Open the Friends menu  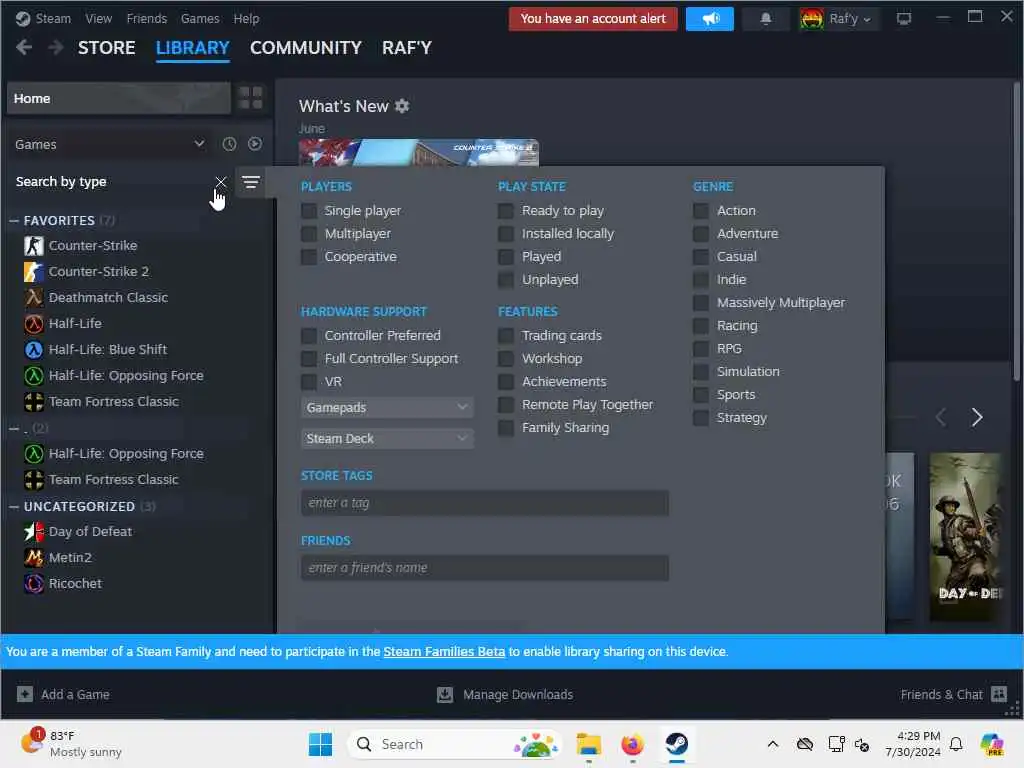[147, 19]
